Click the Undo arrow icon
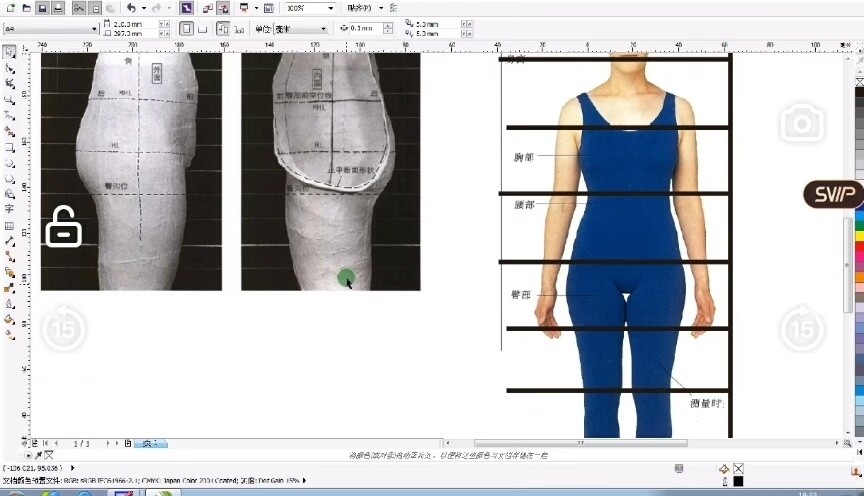This screenshot has height=496, width=864. pyautogui.click(x=130, y=8)
